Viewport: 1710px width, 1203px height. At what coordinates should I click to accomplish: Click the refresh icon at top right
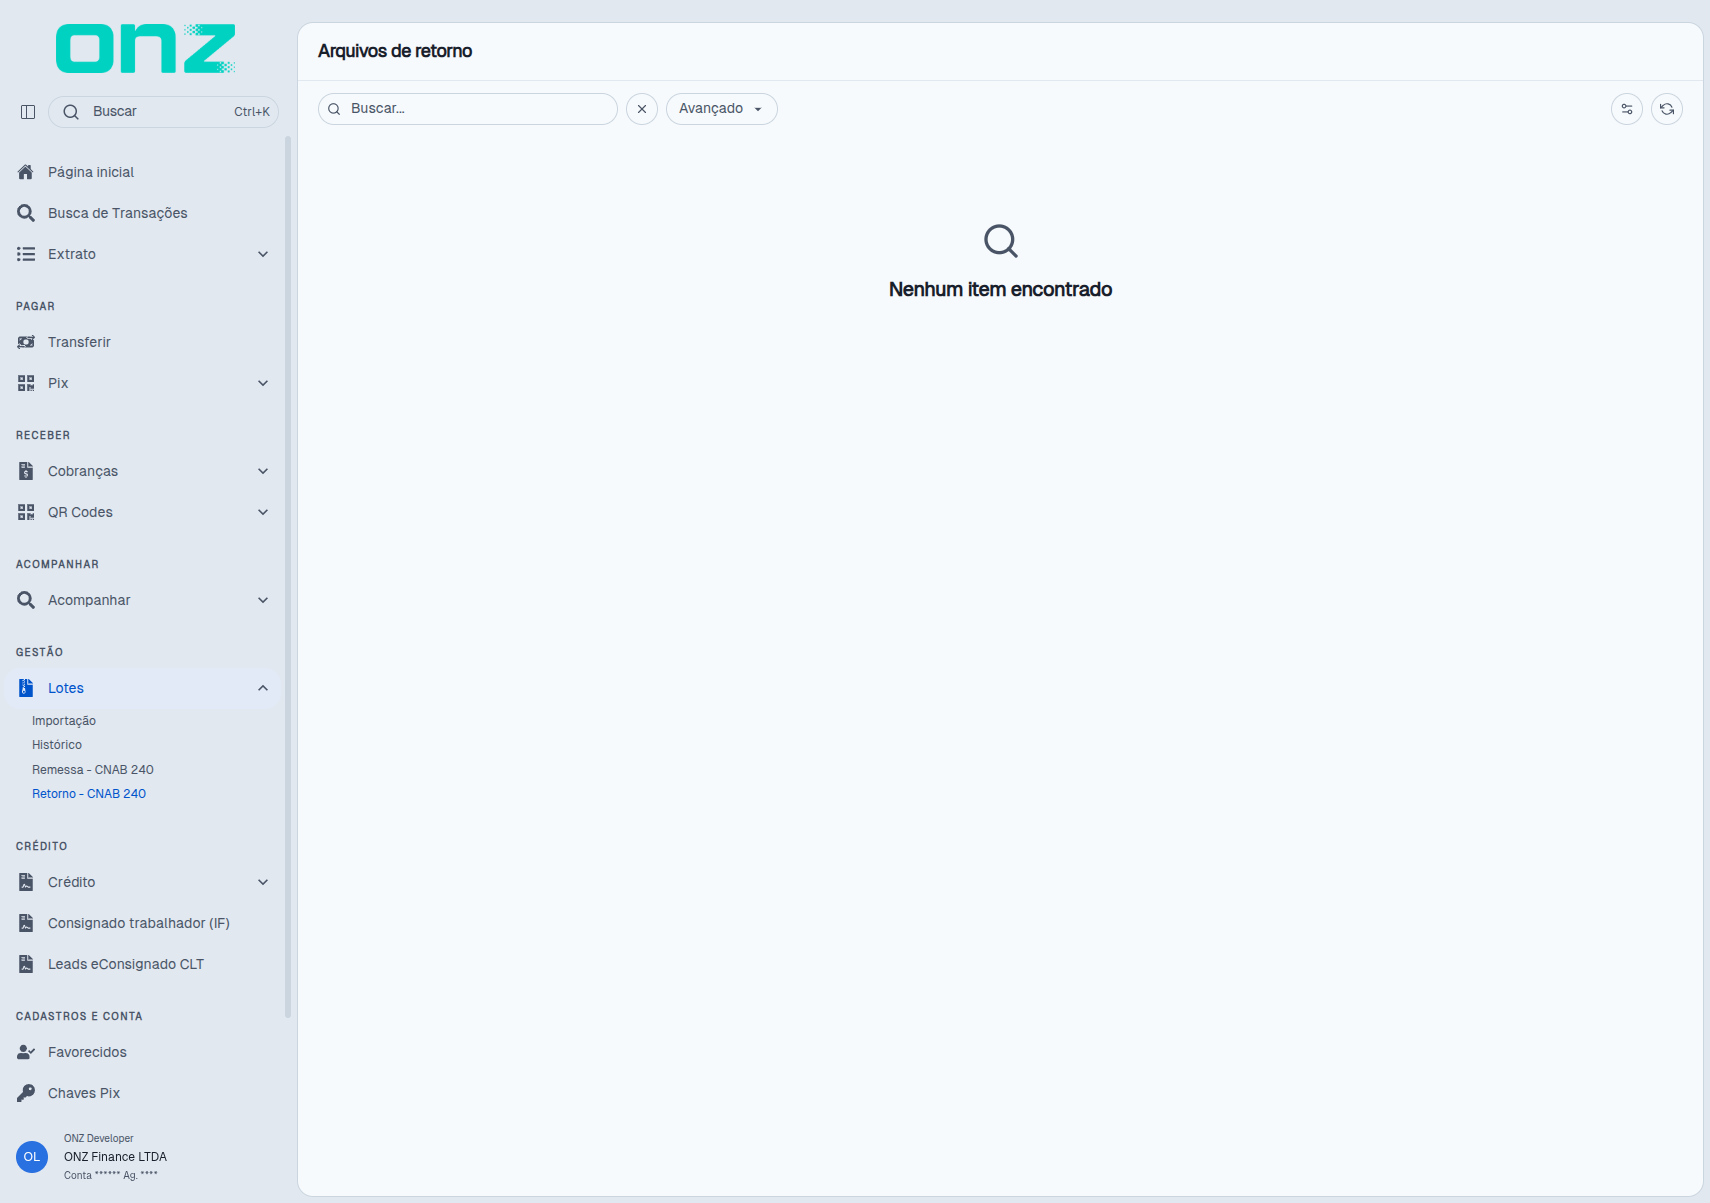point(1667,109)
